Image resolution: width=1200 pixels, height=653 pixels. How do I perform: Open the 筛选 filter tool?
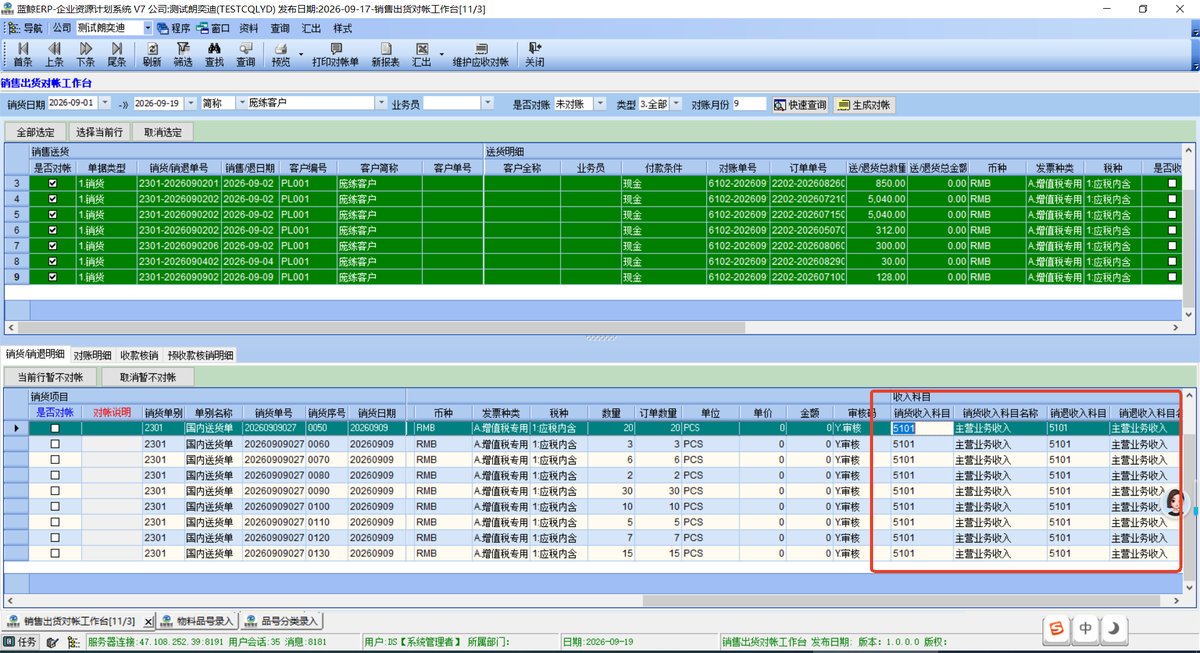coord(182,54)
